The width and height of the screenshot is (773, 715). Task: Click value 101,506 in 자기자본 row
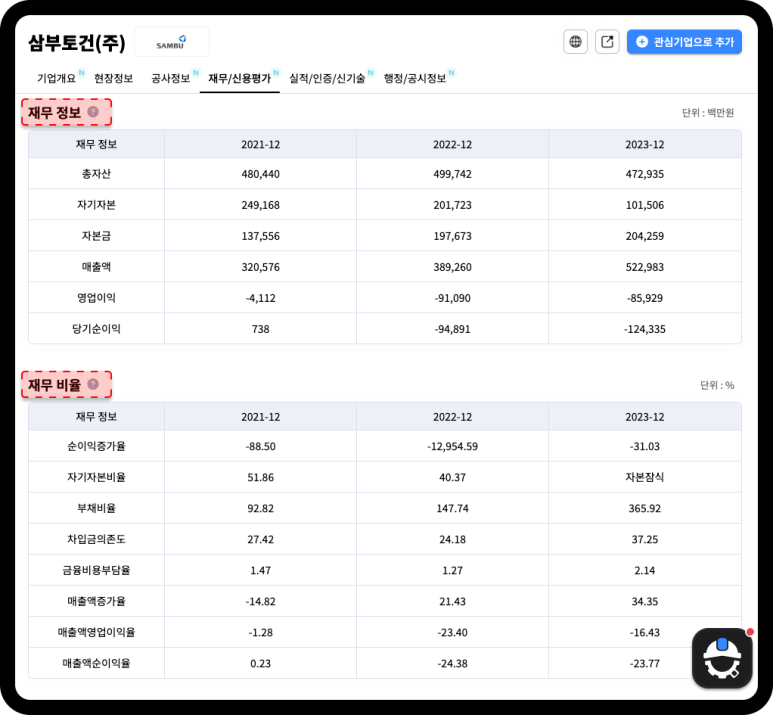click(x=645, y=205)
